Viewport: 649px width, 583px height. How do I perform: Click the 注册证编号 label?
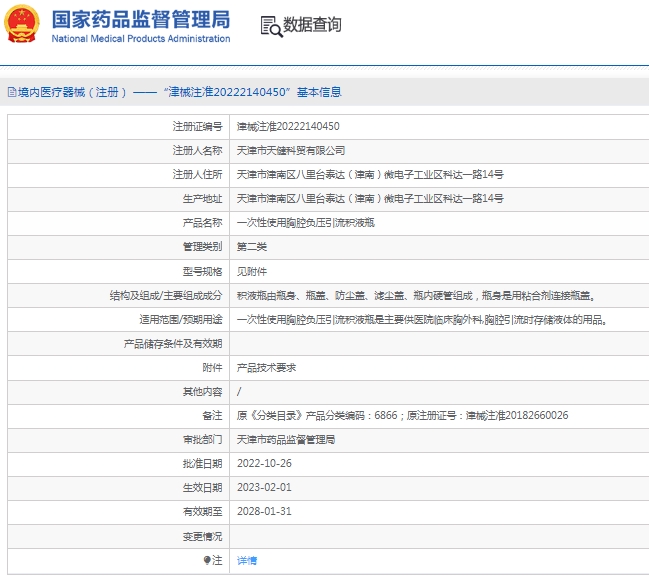tap(197, 126)
